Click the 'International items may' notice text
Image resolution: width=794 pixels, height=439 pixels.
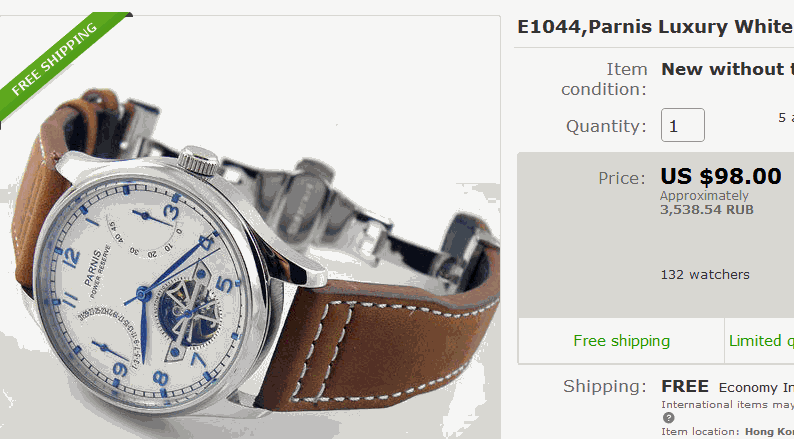[727, 405]
